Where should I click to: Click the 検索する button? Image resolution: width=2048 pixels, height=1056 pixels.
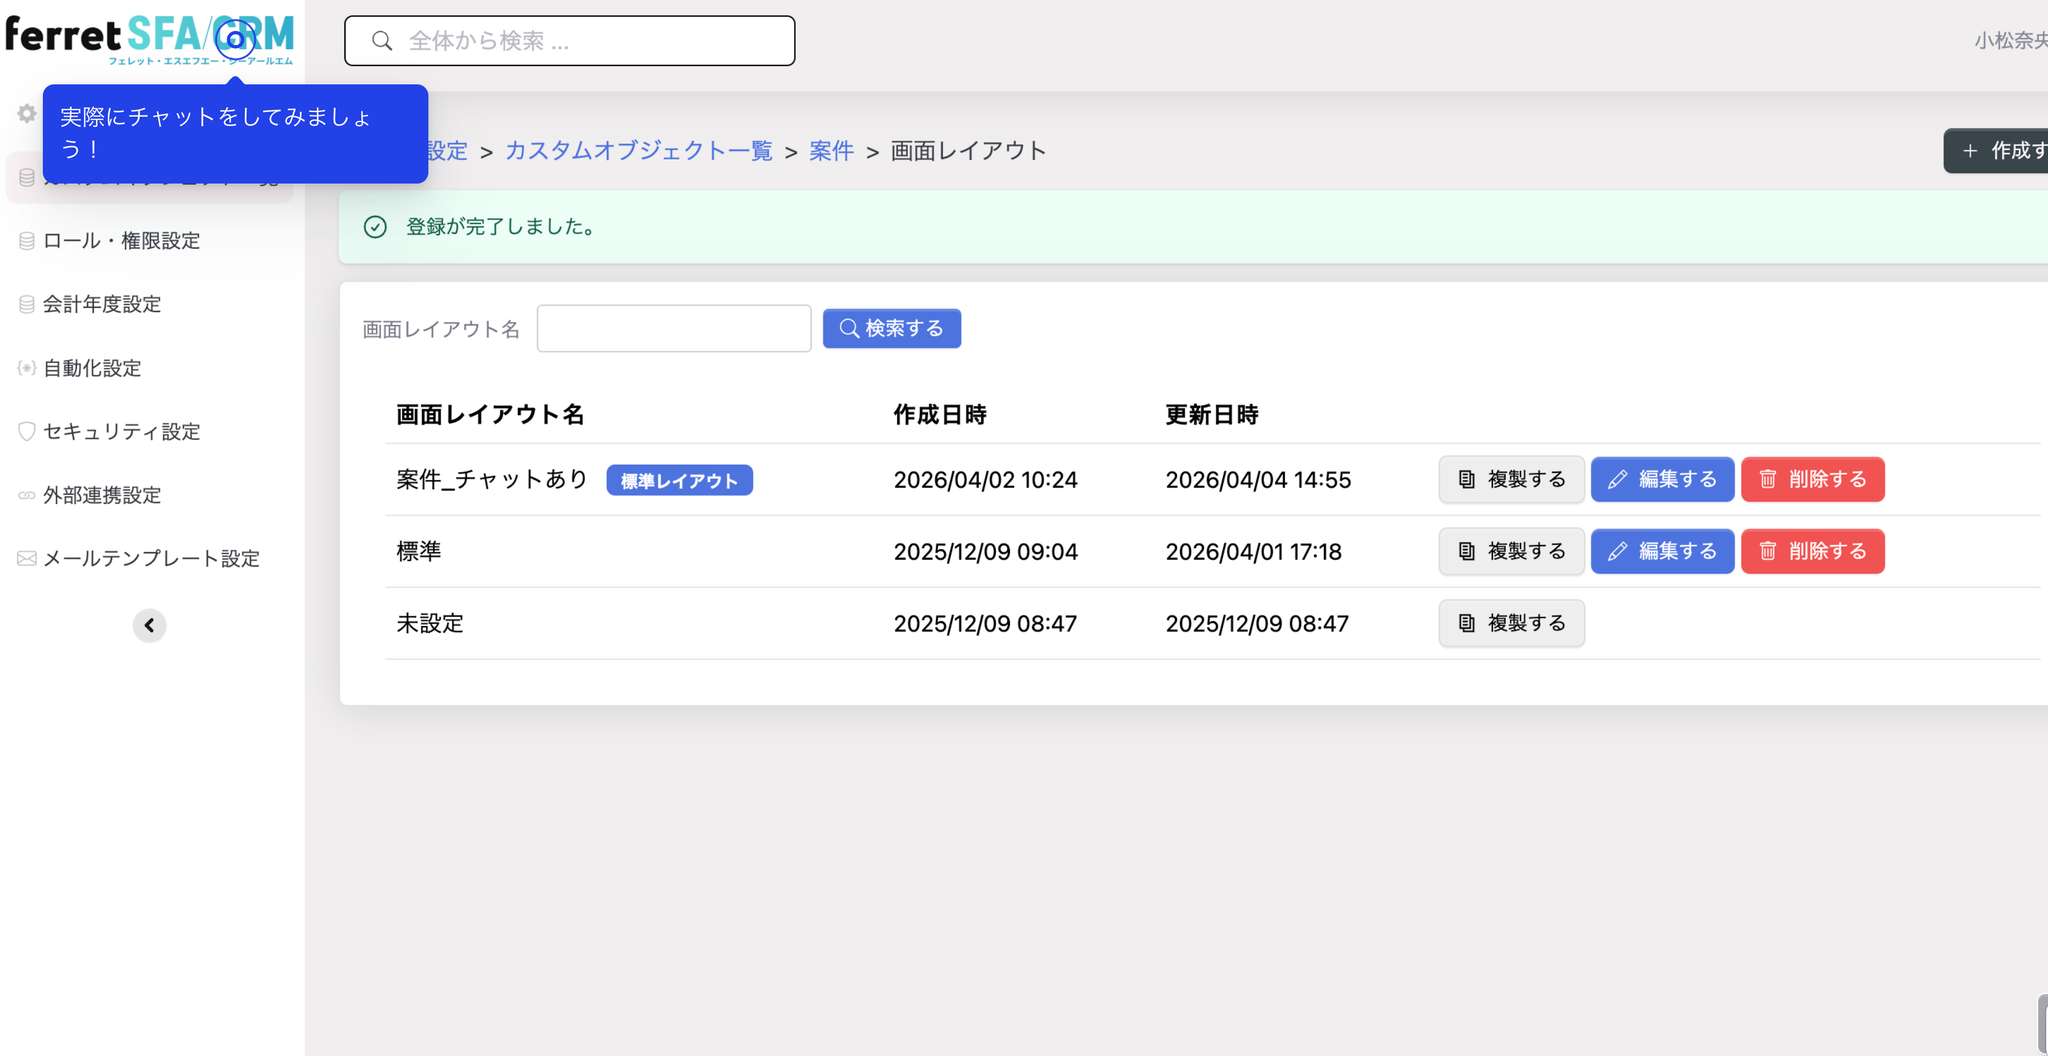click(892, 328)
